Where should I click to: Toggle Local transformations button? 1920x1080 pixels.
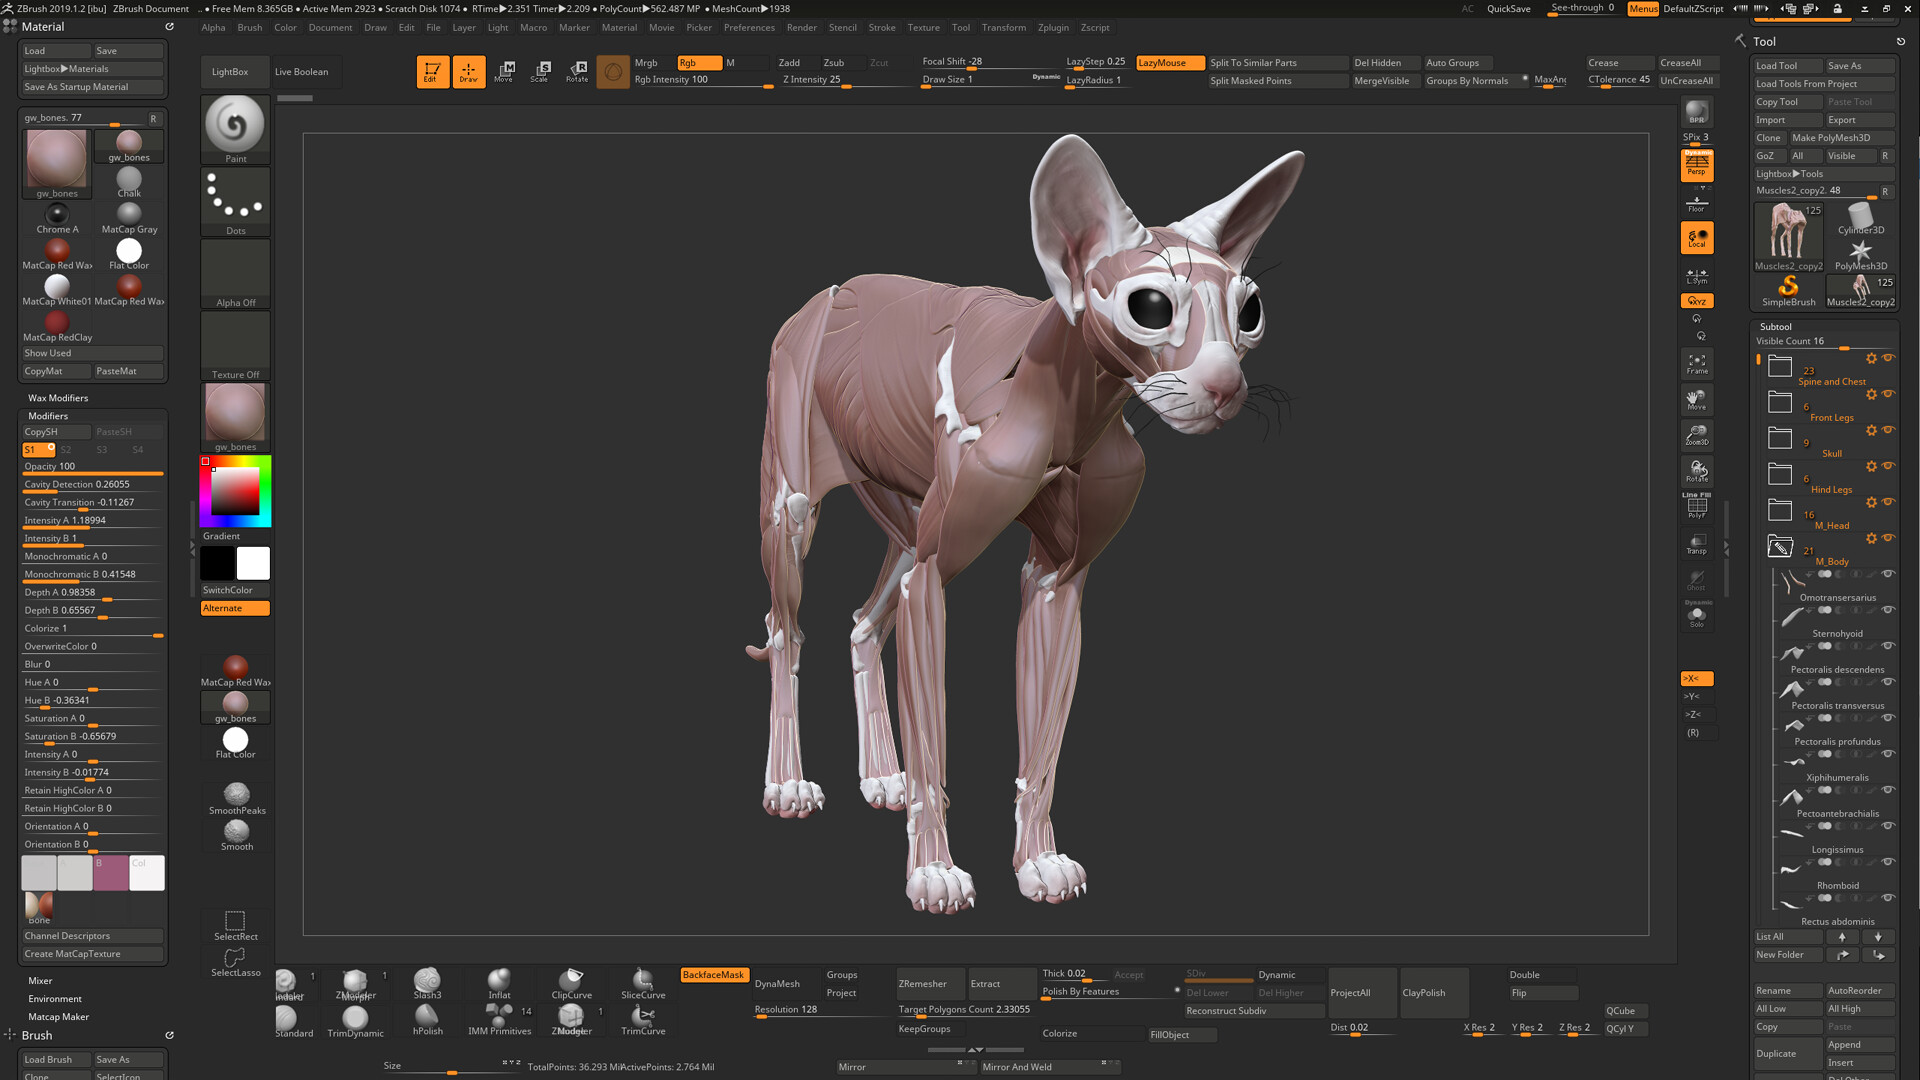coord(1697,238)
